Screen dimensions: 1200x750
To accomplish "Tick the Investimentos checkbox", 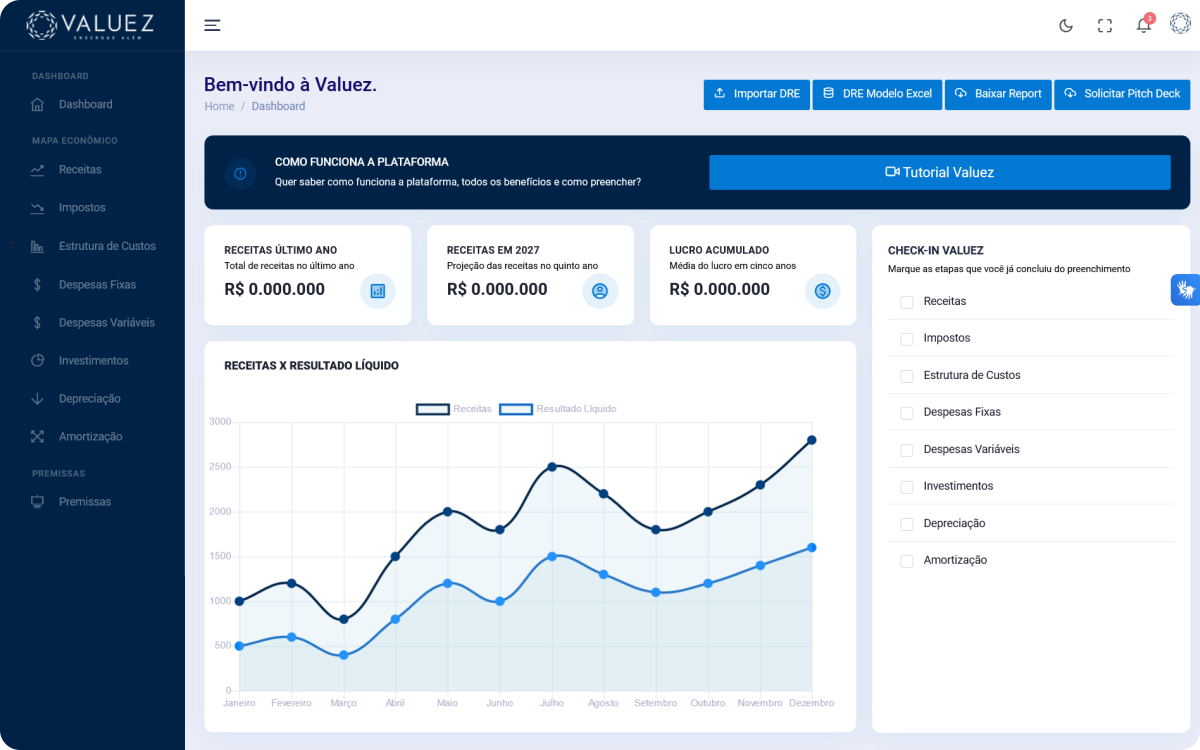I will (x=907, y=487).
